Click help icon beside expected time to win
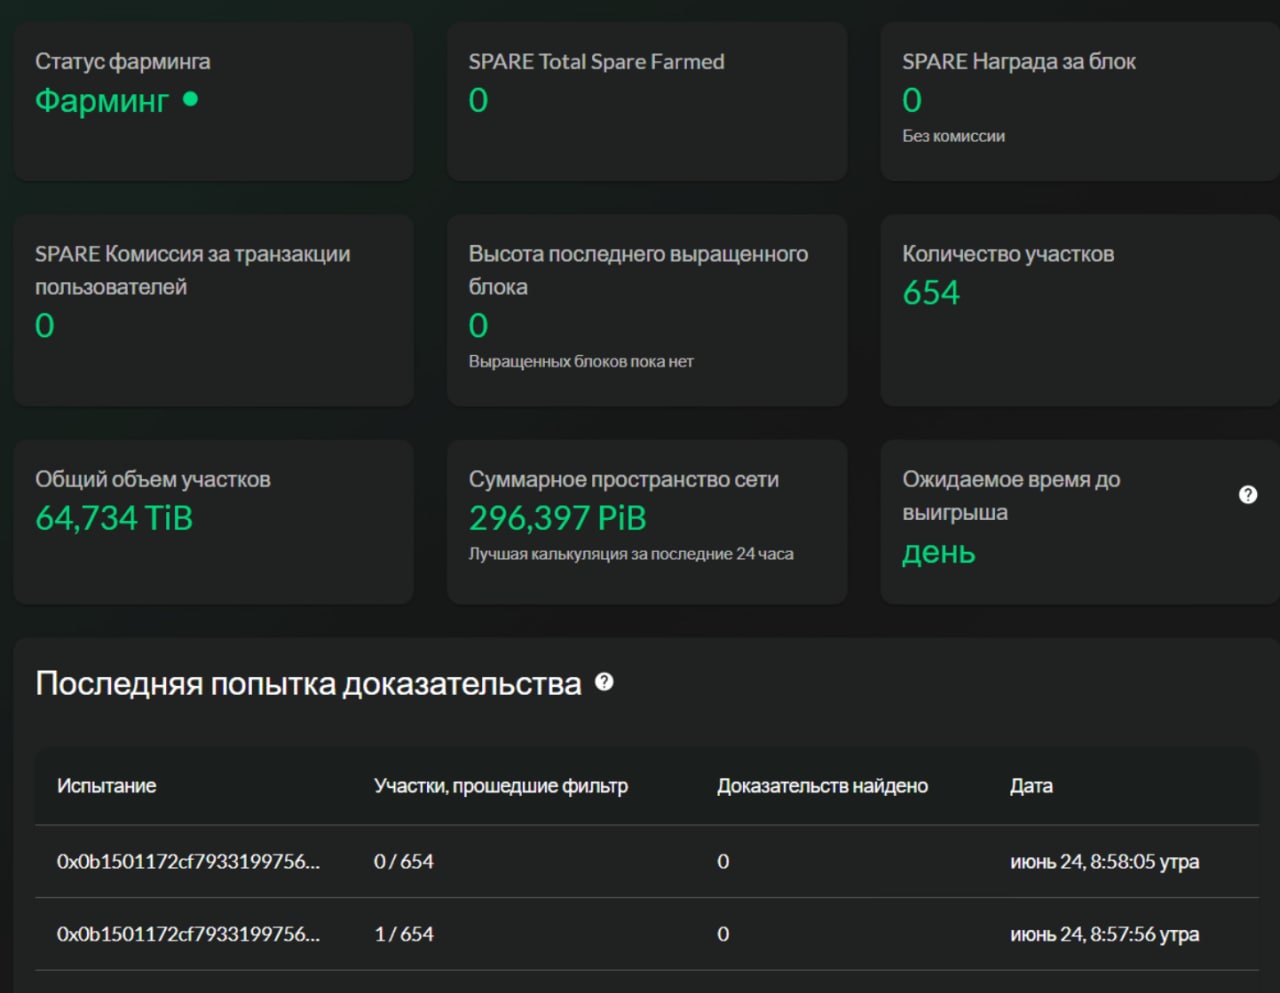Screen dimensions: 1280x993 point(1247,494)
